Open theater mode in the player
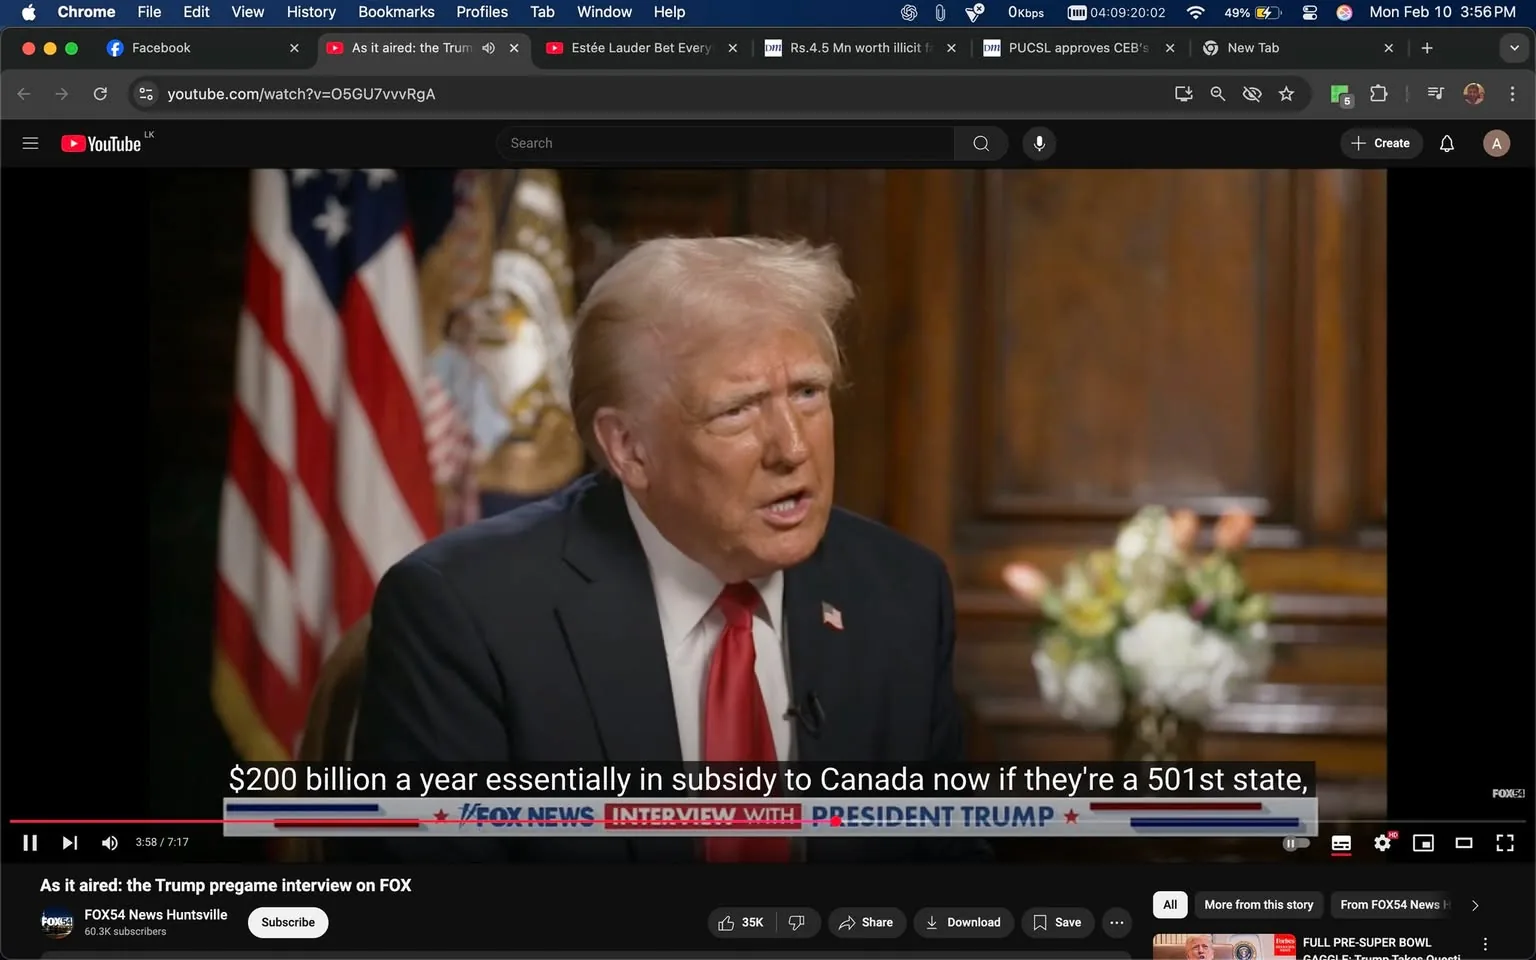This screenshot has width=1536, height=960. pos(1464,843)
